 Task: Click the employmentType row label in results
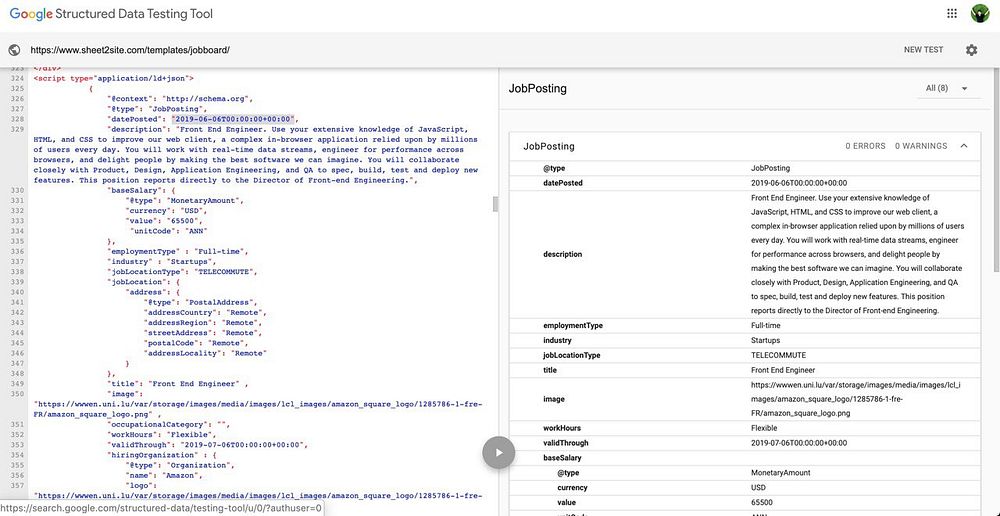(573, 326)
